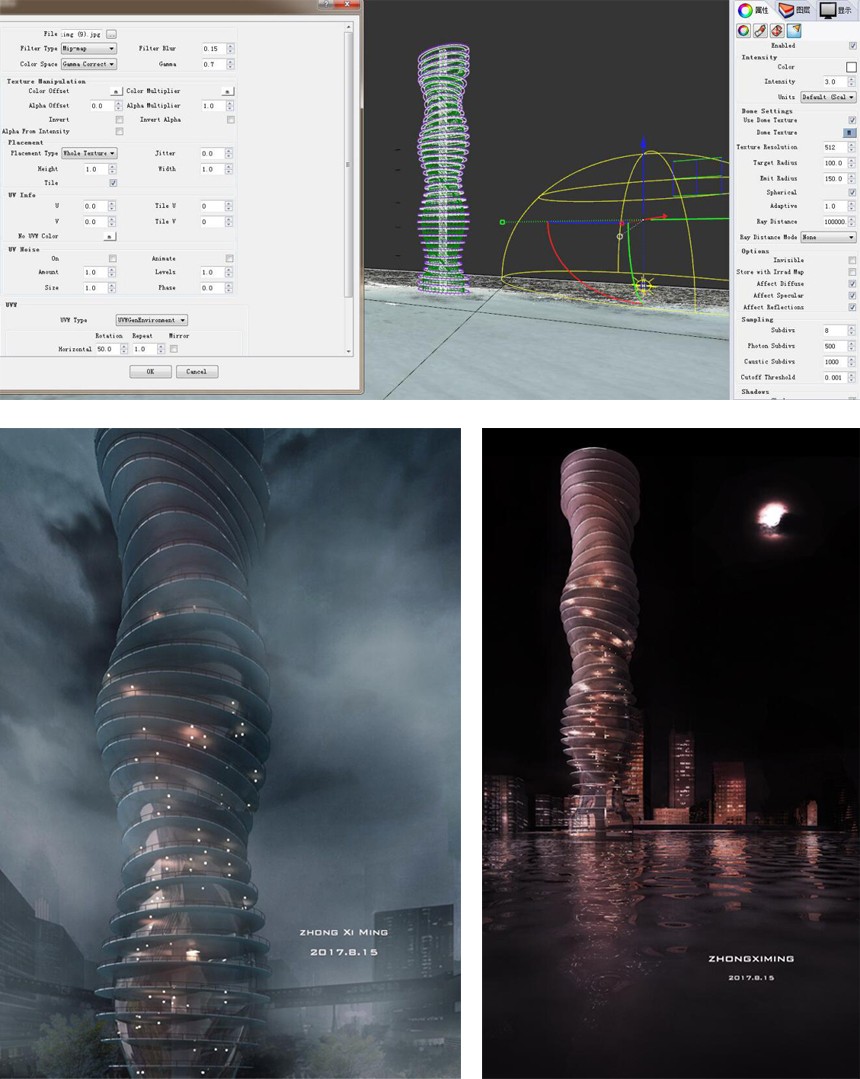Image resolution: width=860 pixels, height=1079 pixels.
Task: Toggle Affect Reflections checkbox
Action: coord(852,307)
